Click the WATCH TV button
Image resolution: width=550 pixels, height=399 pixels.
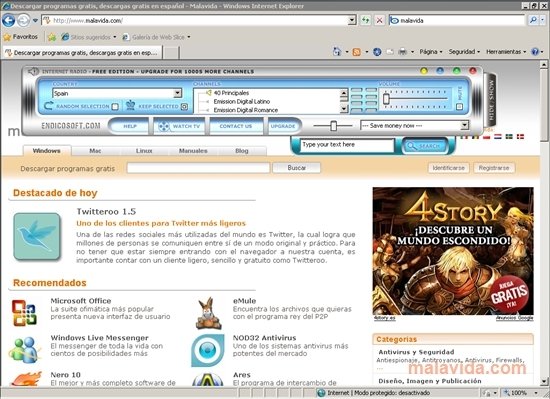180,126
